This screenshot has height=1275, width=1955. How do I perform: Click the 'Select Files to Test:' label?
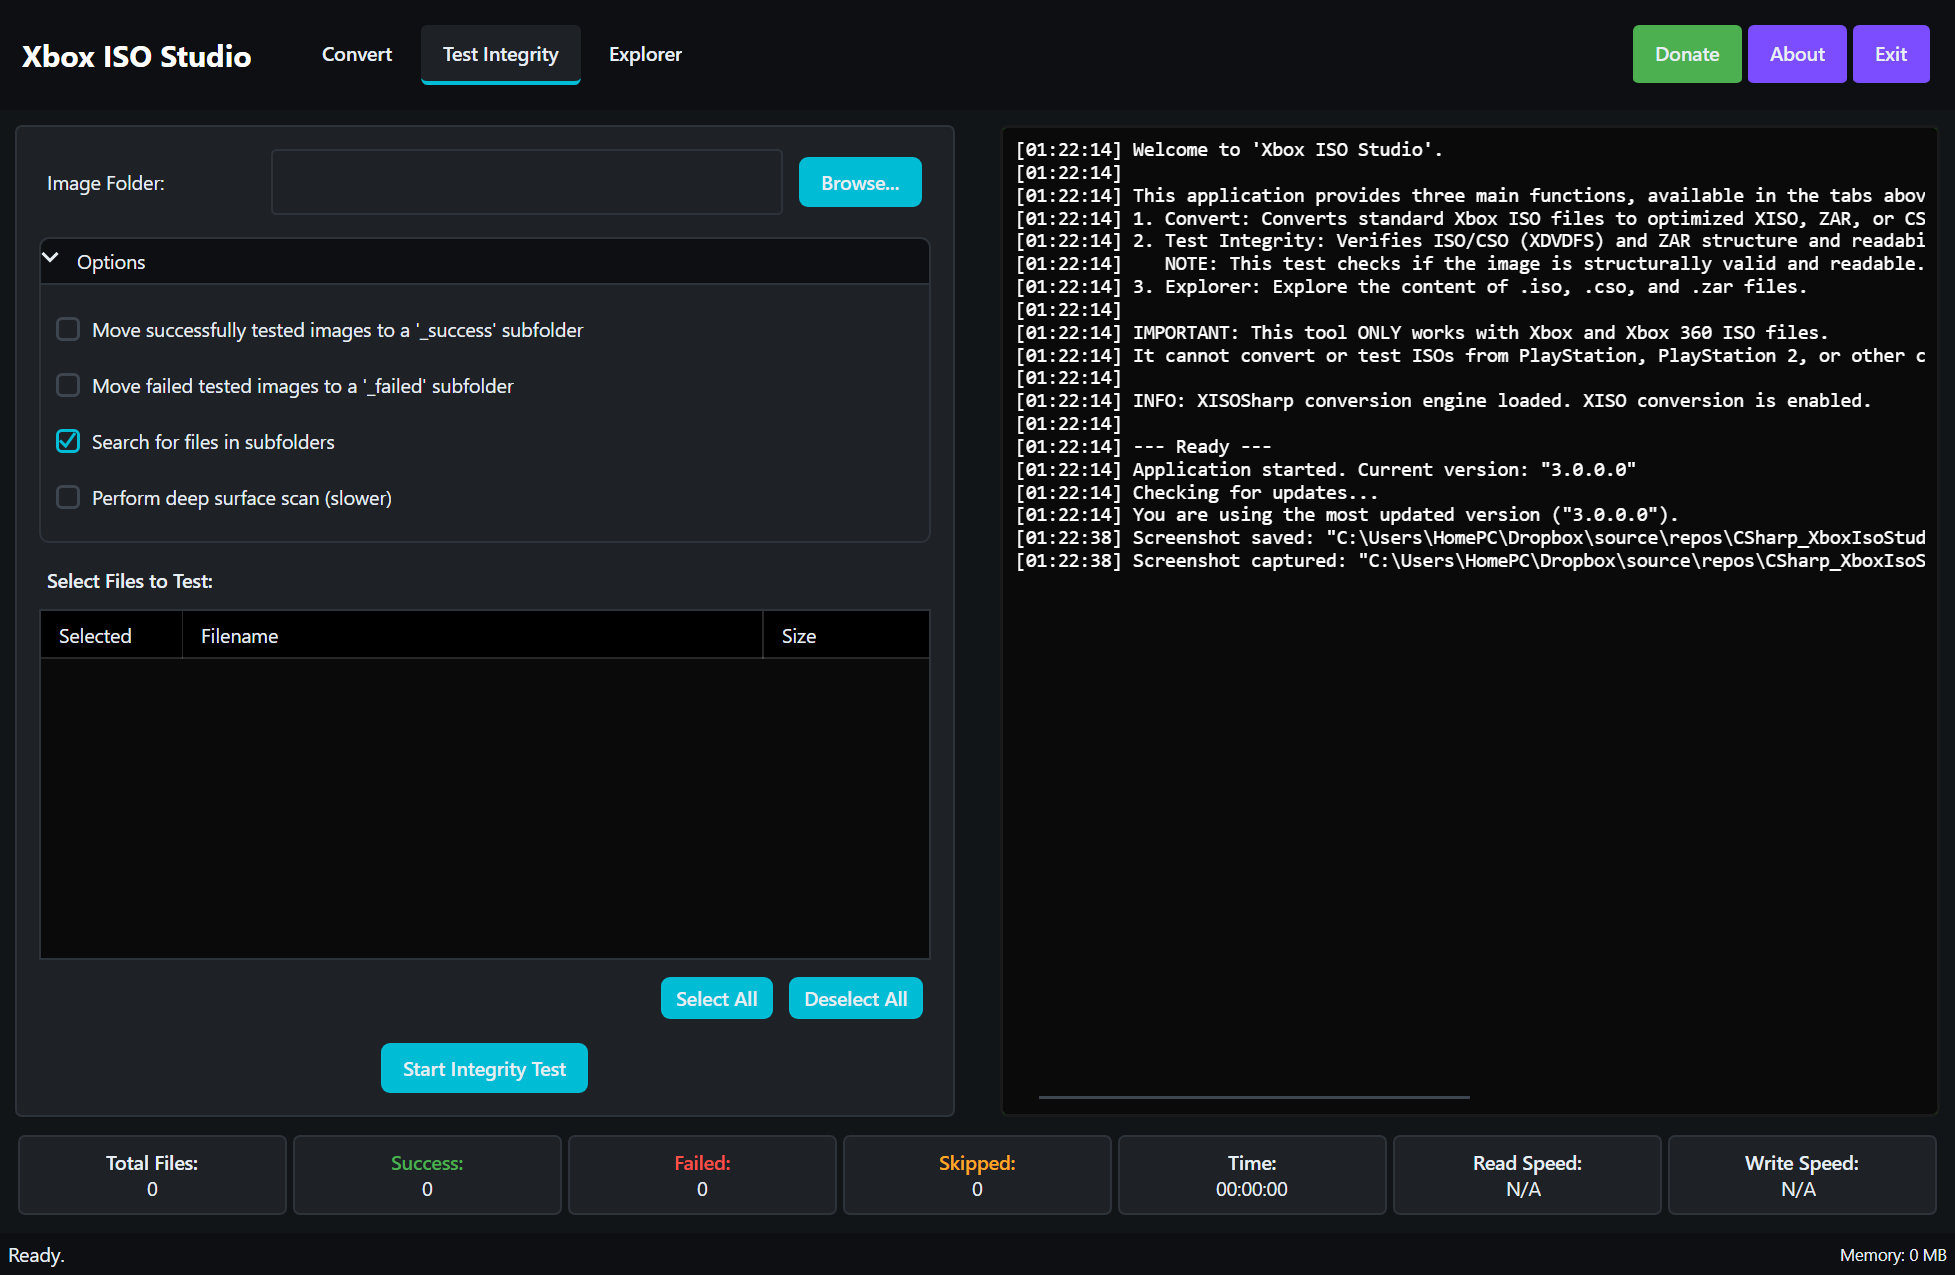tap(130, 581)
